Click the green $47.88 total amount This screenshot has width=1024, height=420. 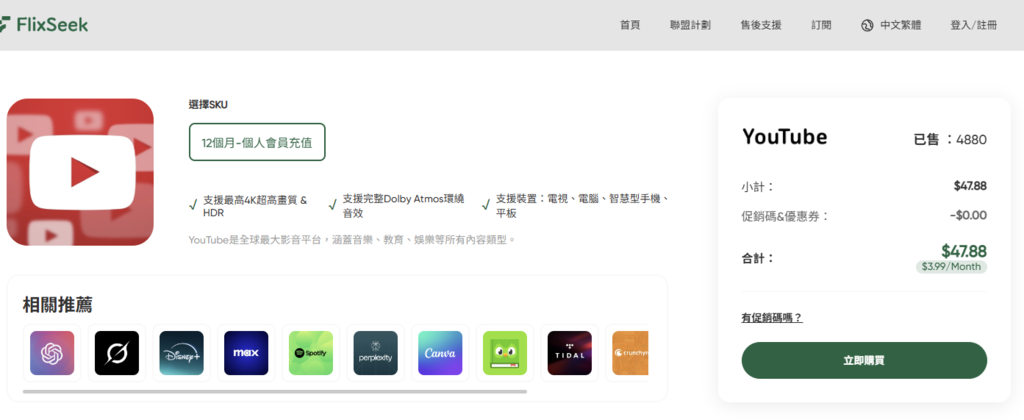[x=964, y=251]
